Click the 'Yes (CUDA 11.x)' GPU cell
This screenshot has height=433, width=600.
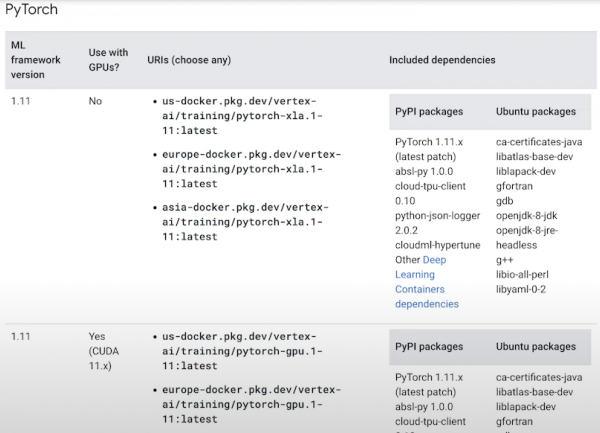pos(104,351)
